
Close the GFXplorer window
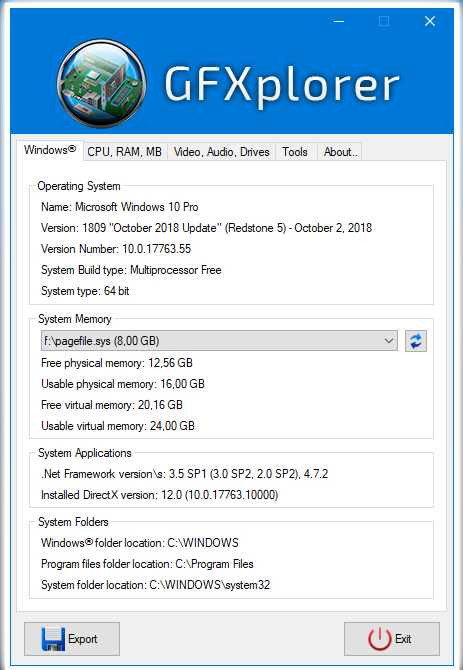pos(430,21)
